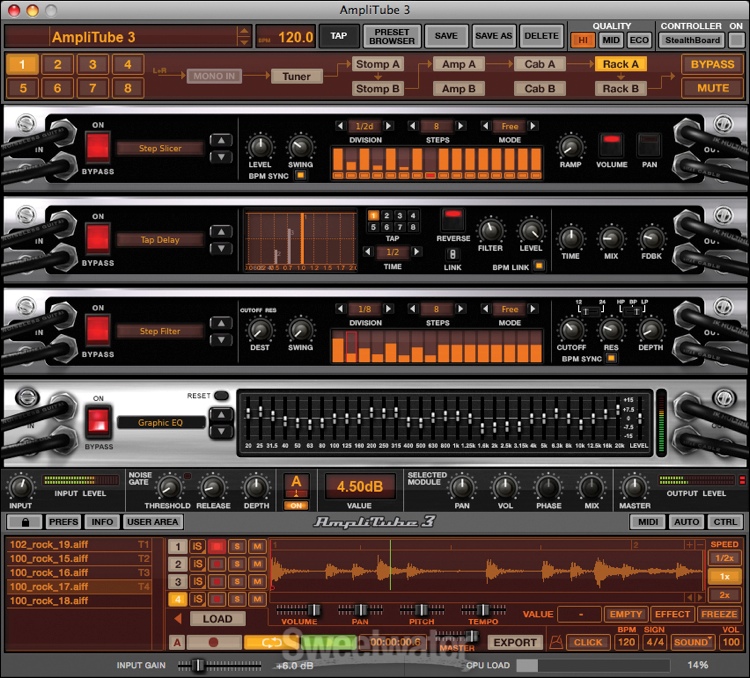Open the Tap Delay Time dropdown showing 1/2
This screenshot has width=750, height=678.
[x=393, y=252]
